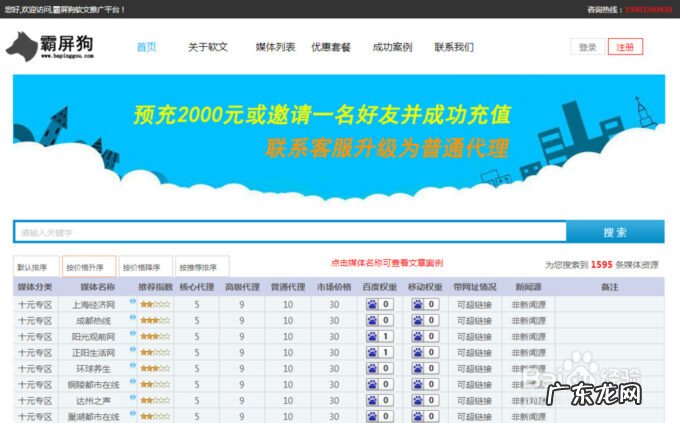Open media 上海经济网 link

click(x=93, y=305)
